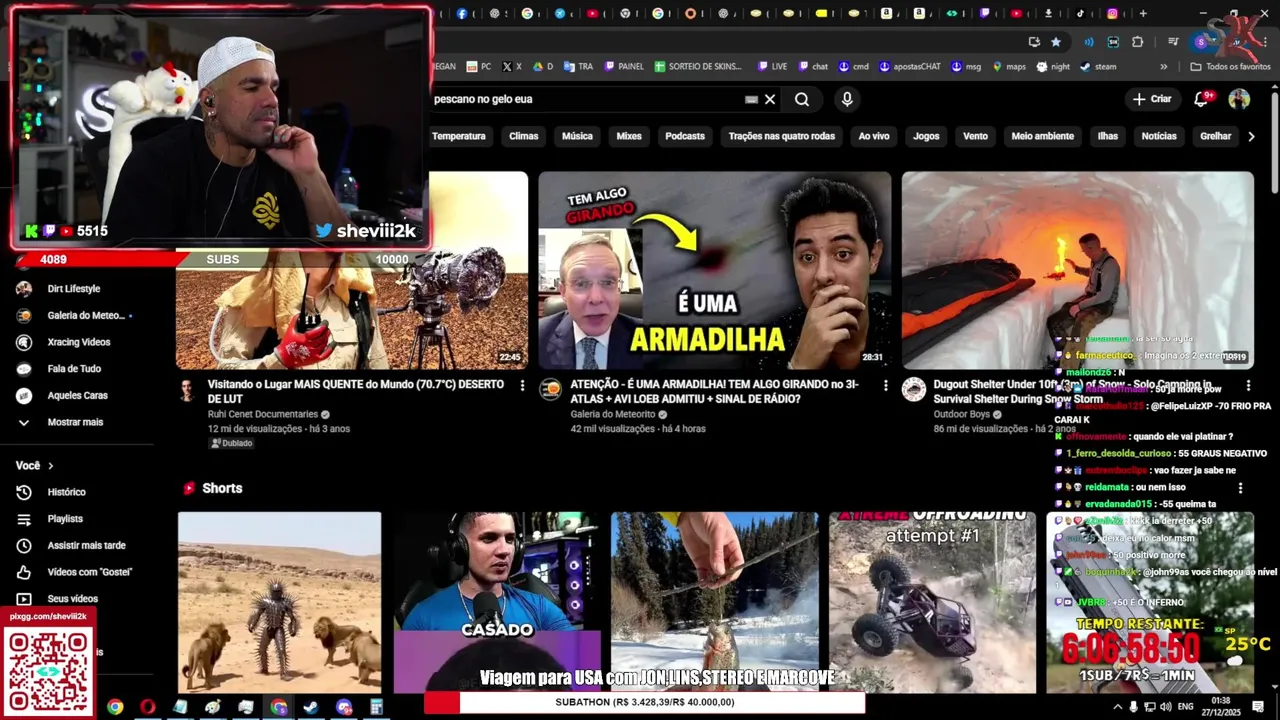Screen dimensions: 1280x720
Task: Open the on-screen keyboard icon in search box
Action: tap(751, 99)
